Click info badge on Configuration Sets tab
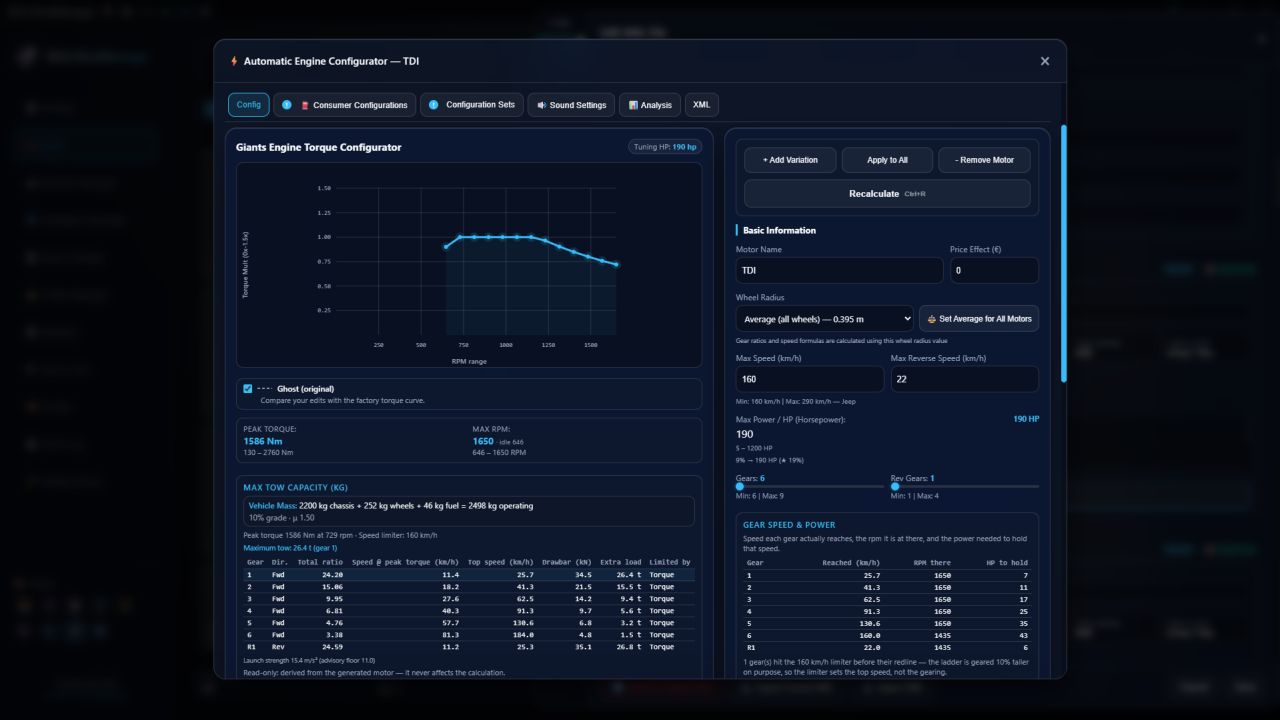 433,105
